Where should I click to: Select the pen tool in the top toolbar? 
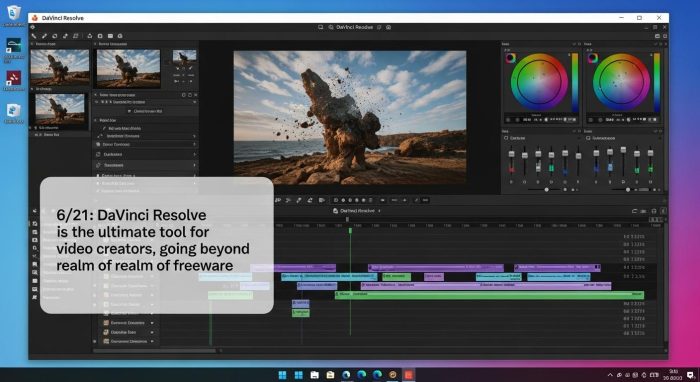(x=44, y=36)
